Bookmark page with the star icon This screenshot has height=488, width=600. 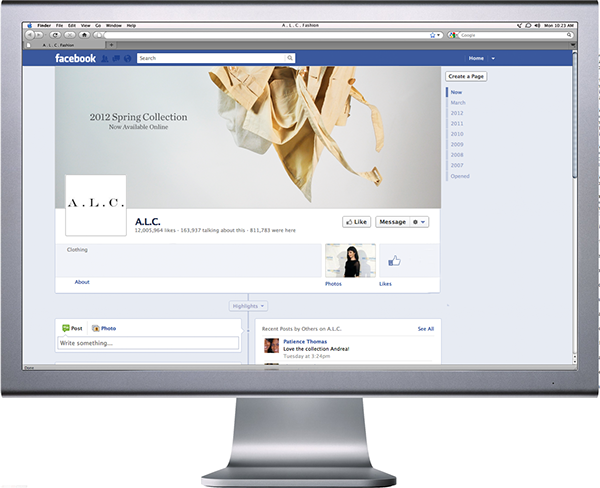432,35
